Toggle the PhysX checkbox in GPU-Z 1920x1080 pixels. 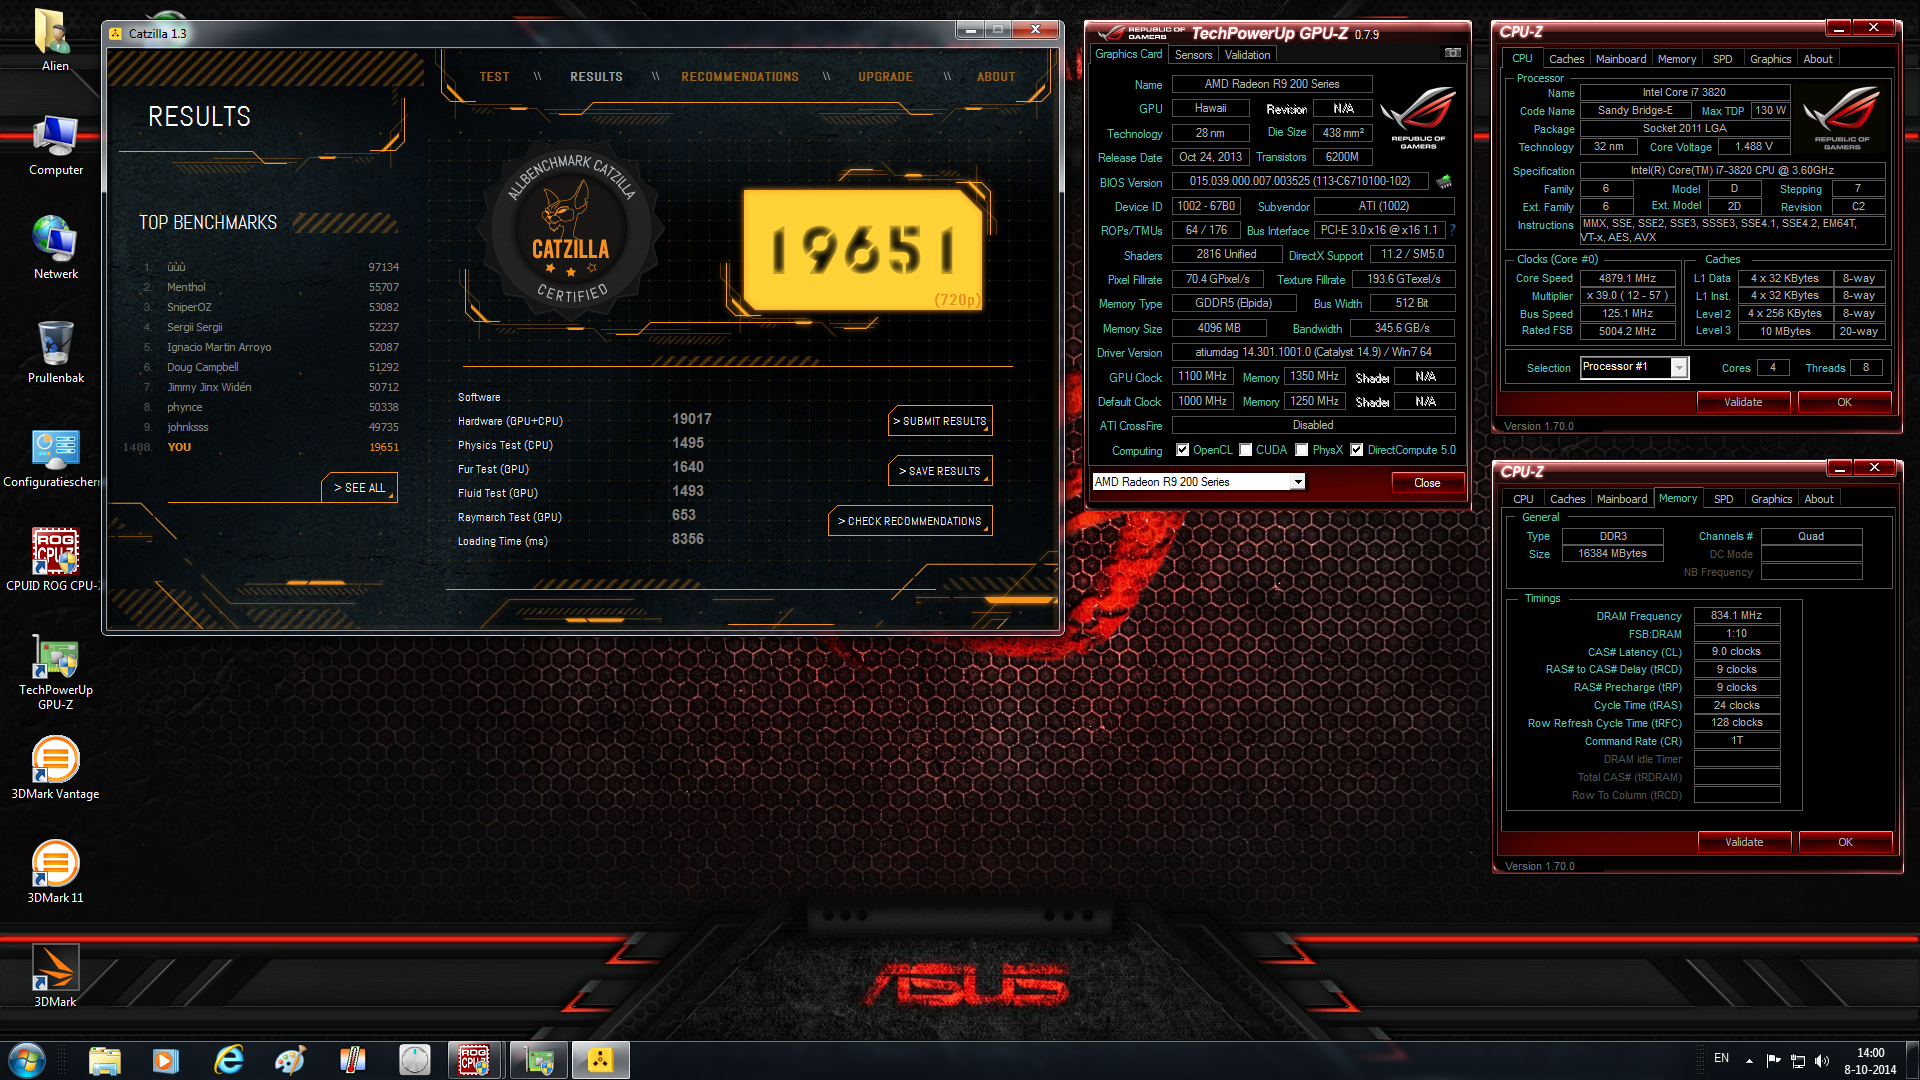(x=1302, y=450)
